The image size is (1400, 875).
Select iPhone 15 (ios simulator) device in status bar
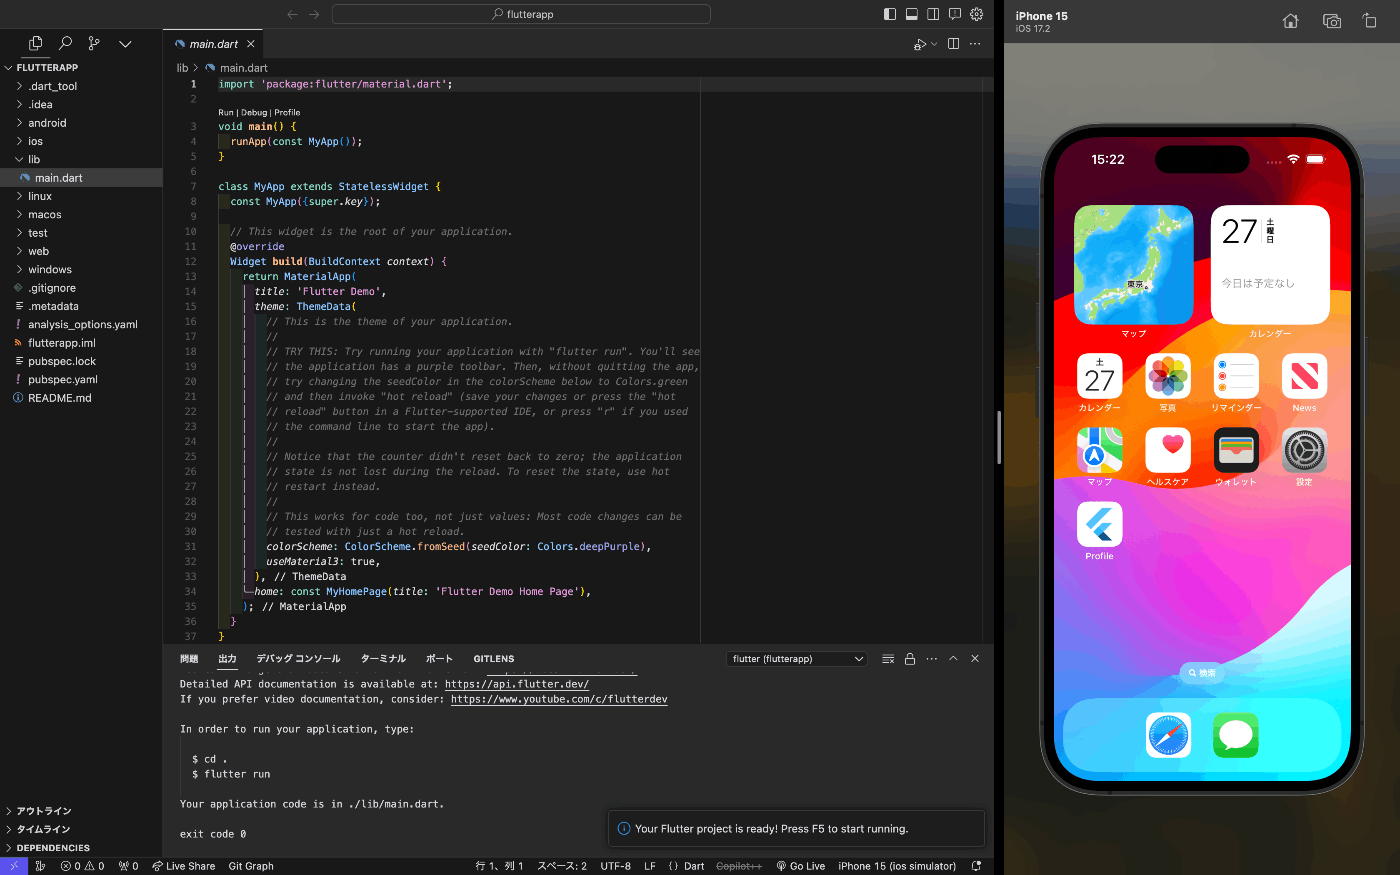click(897, 866)
